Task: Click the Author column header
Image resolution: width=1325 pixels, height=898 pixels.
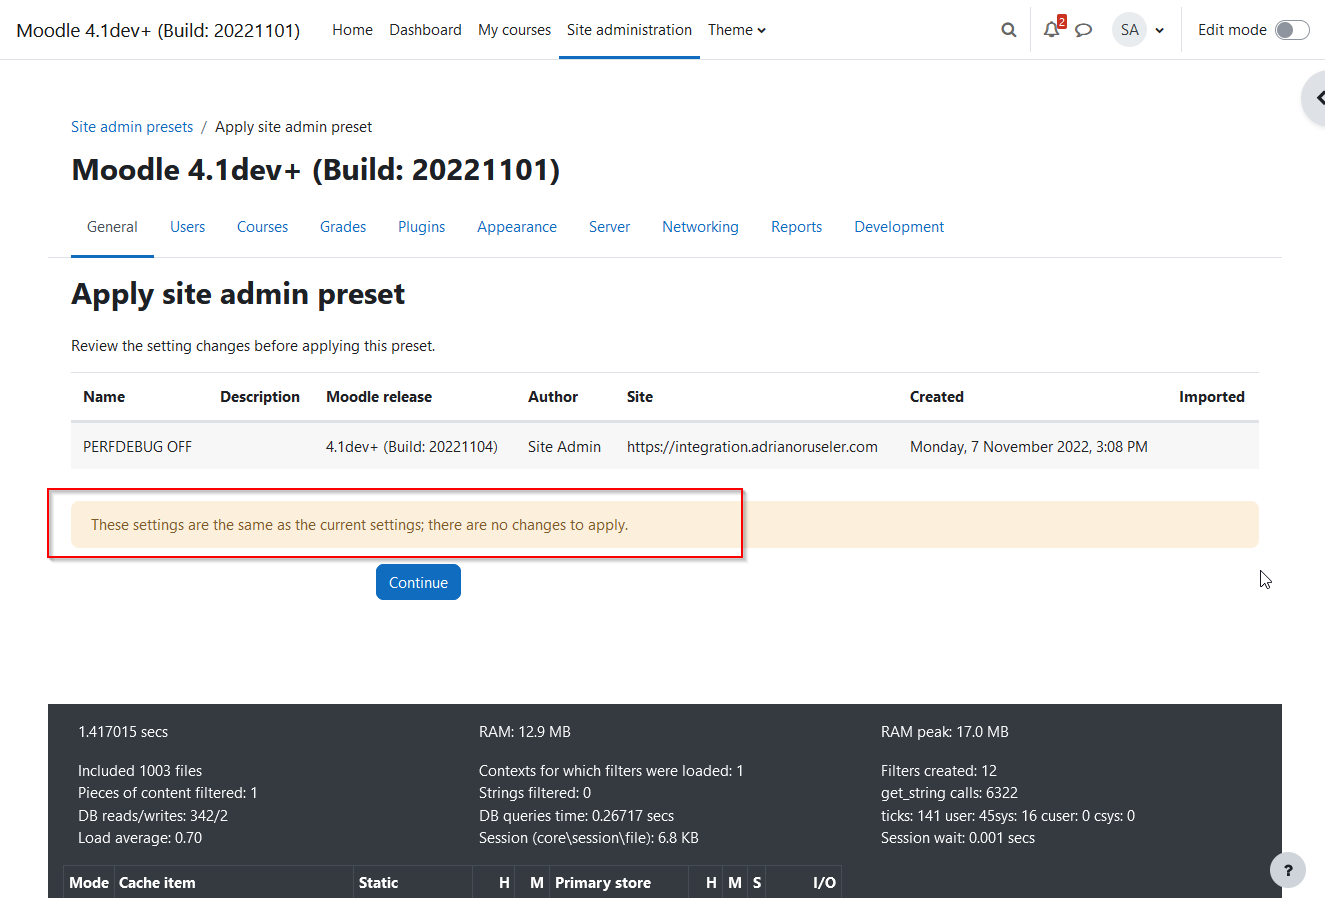Action: coord(553,397)
